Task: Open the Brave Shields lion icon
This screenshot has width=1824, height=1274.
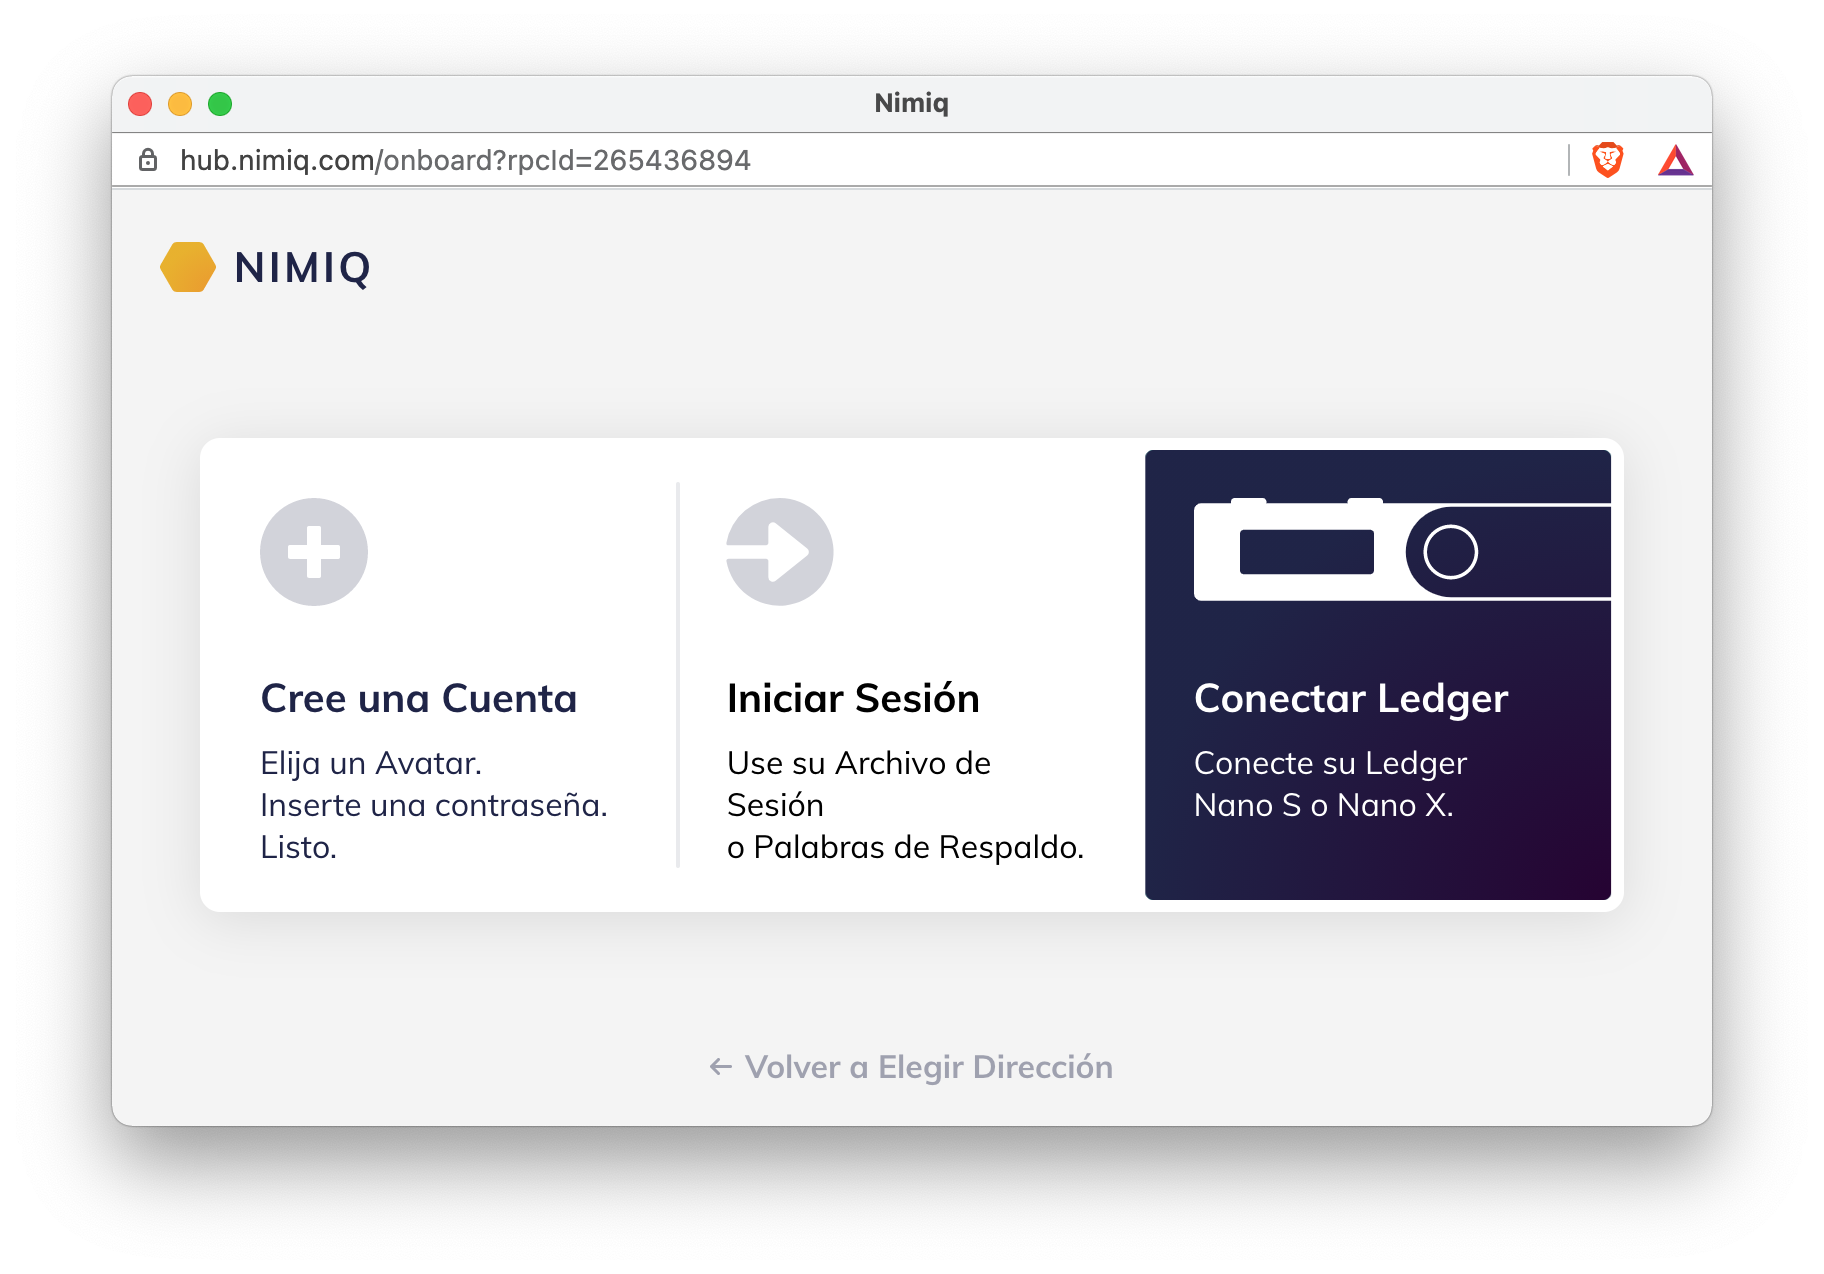Action: point(1607,160)
